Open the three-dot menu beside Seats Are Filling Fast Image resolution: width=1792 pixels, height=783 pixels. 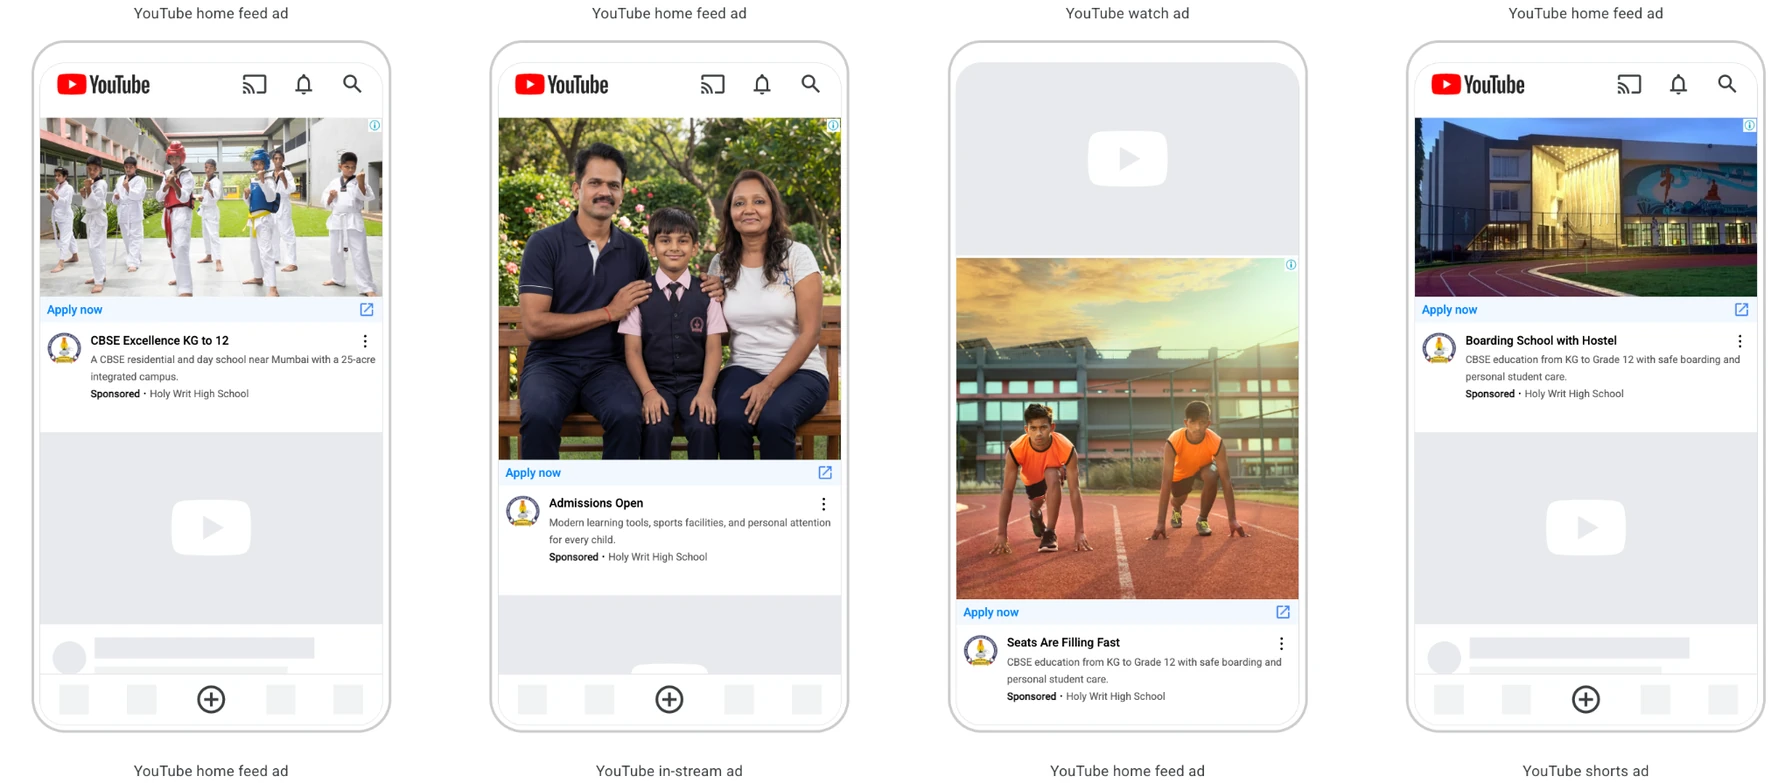pyautogui.click(x=1281, y=644)
